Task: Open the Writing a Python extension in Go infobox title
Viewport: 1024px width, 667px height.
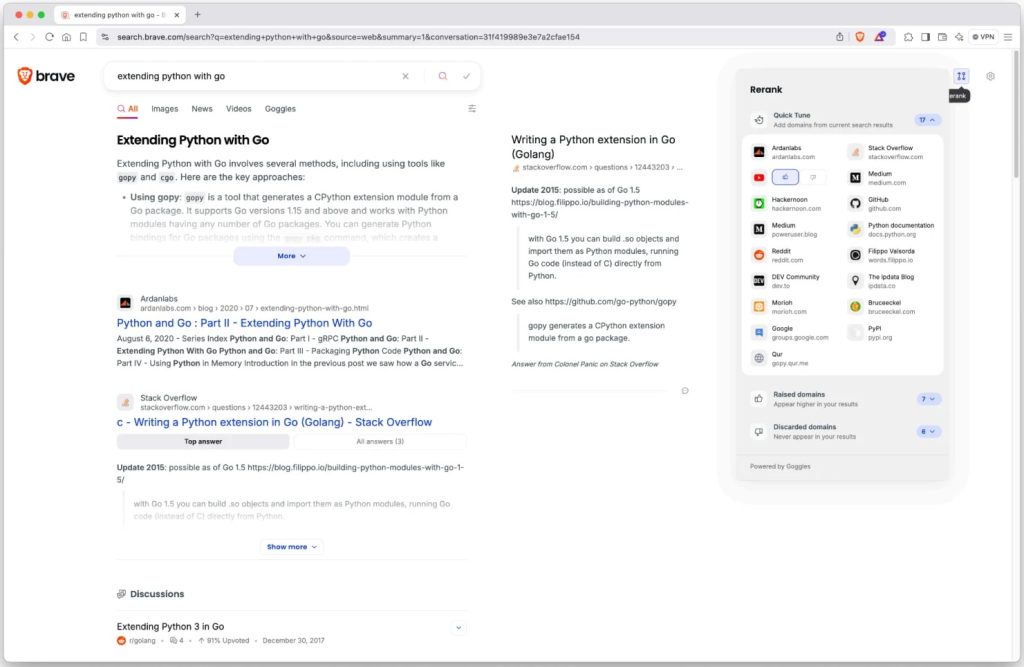Action: pyautogui.click(x=593, y=147)
